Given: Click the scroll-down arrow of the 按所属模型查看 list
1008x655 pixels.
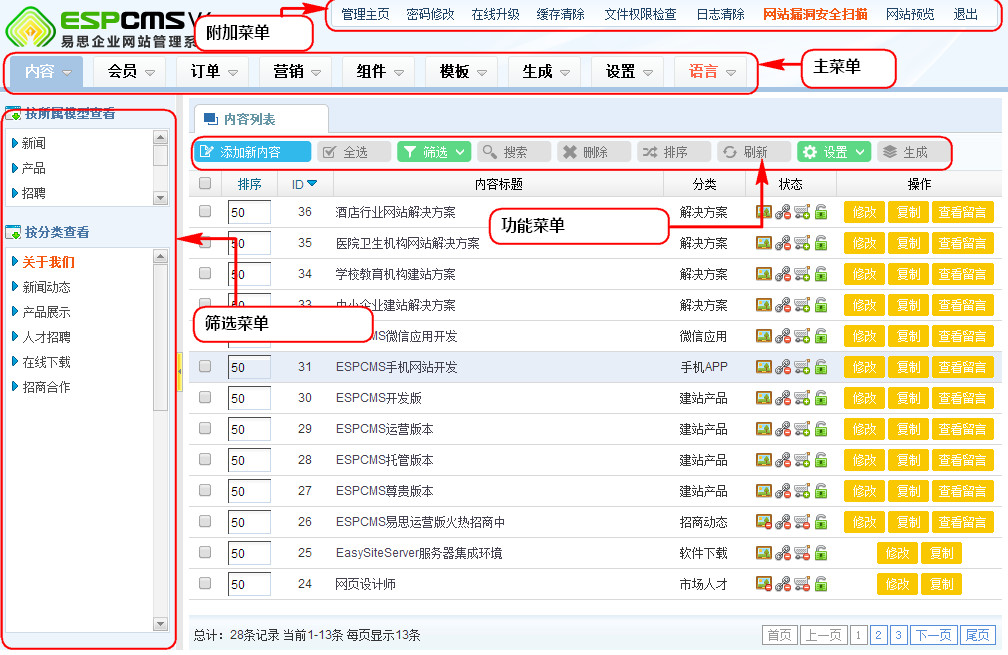Looking at the screenshot, I should [161, 198].
